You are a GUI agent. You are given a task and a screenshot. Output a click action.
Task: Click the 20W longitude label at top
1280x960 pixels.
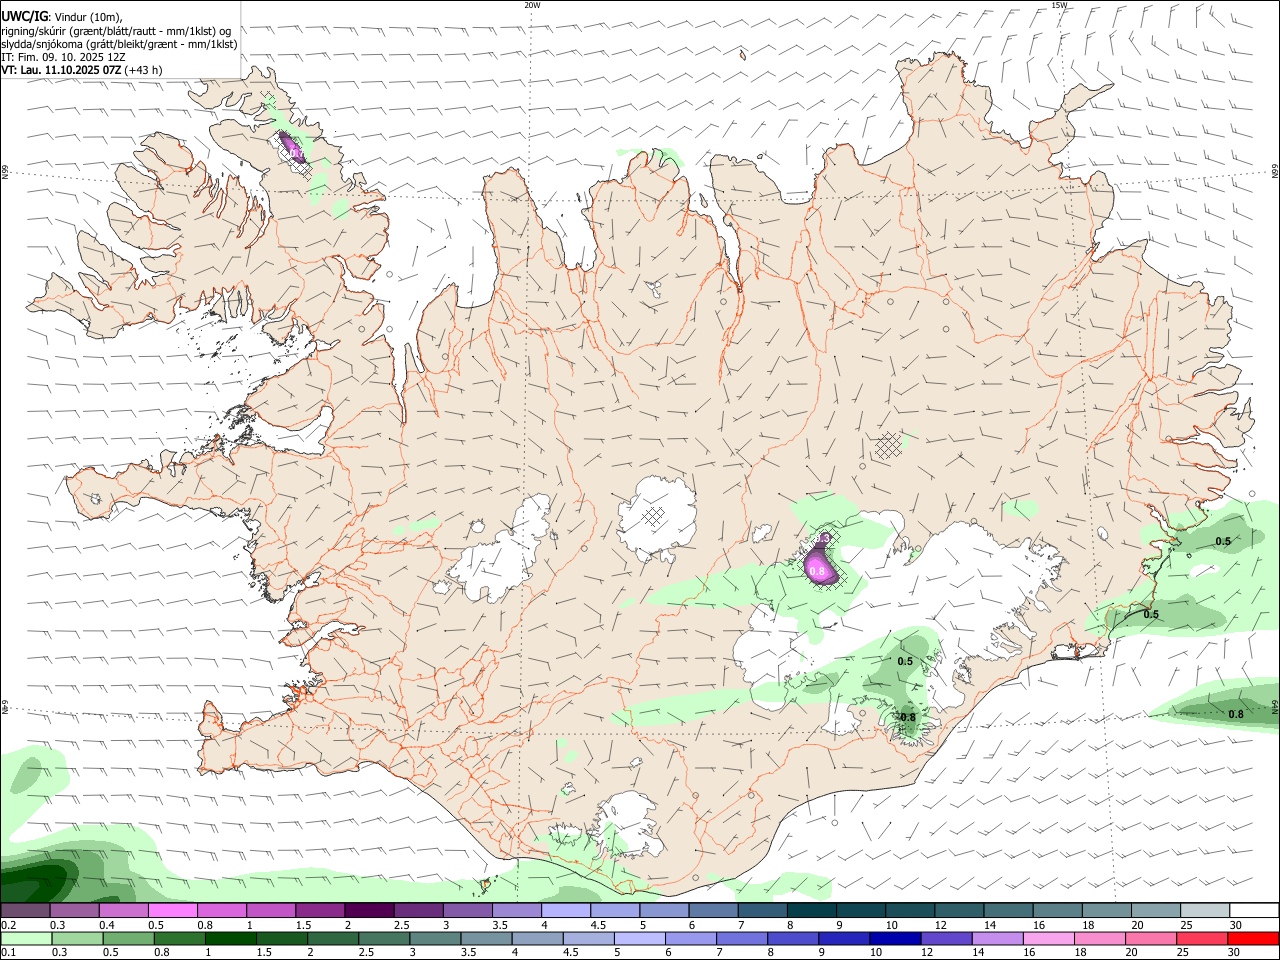[x=532, y=5]
